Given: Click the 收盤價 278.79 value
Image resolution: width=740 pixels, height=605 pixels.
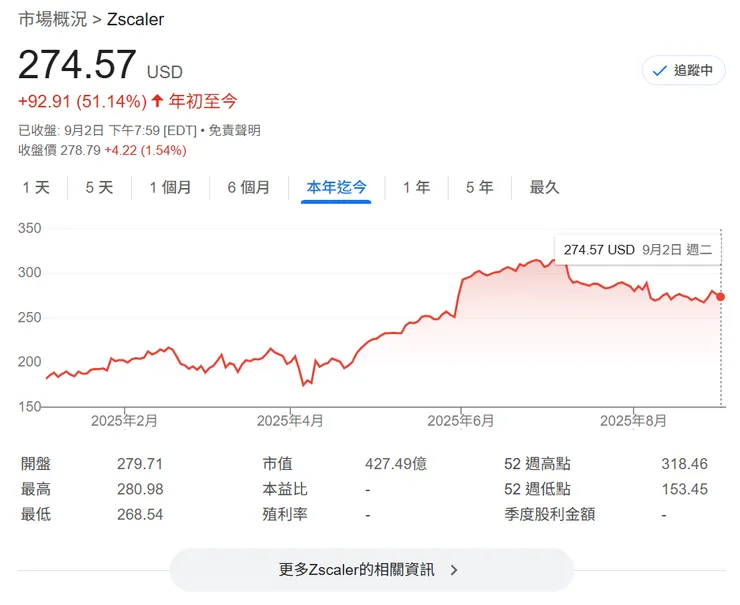Looking at the screenshot, I should pos(80,151).
